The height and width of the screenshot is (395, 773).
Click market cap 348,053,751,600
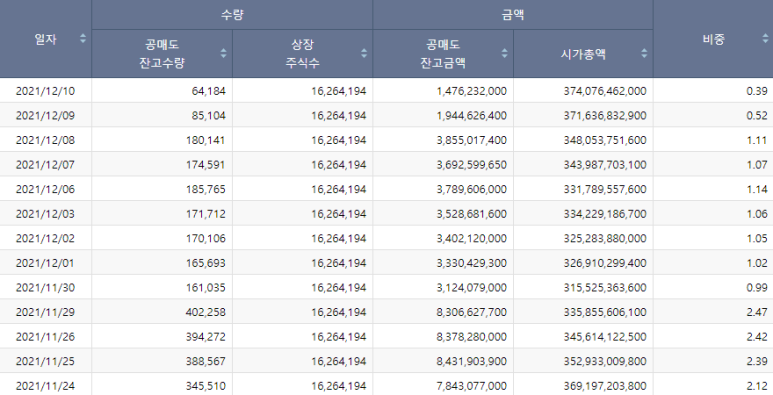tap(605, 140)
